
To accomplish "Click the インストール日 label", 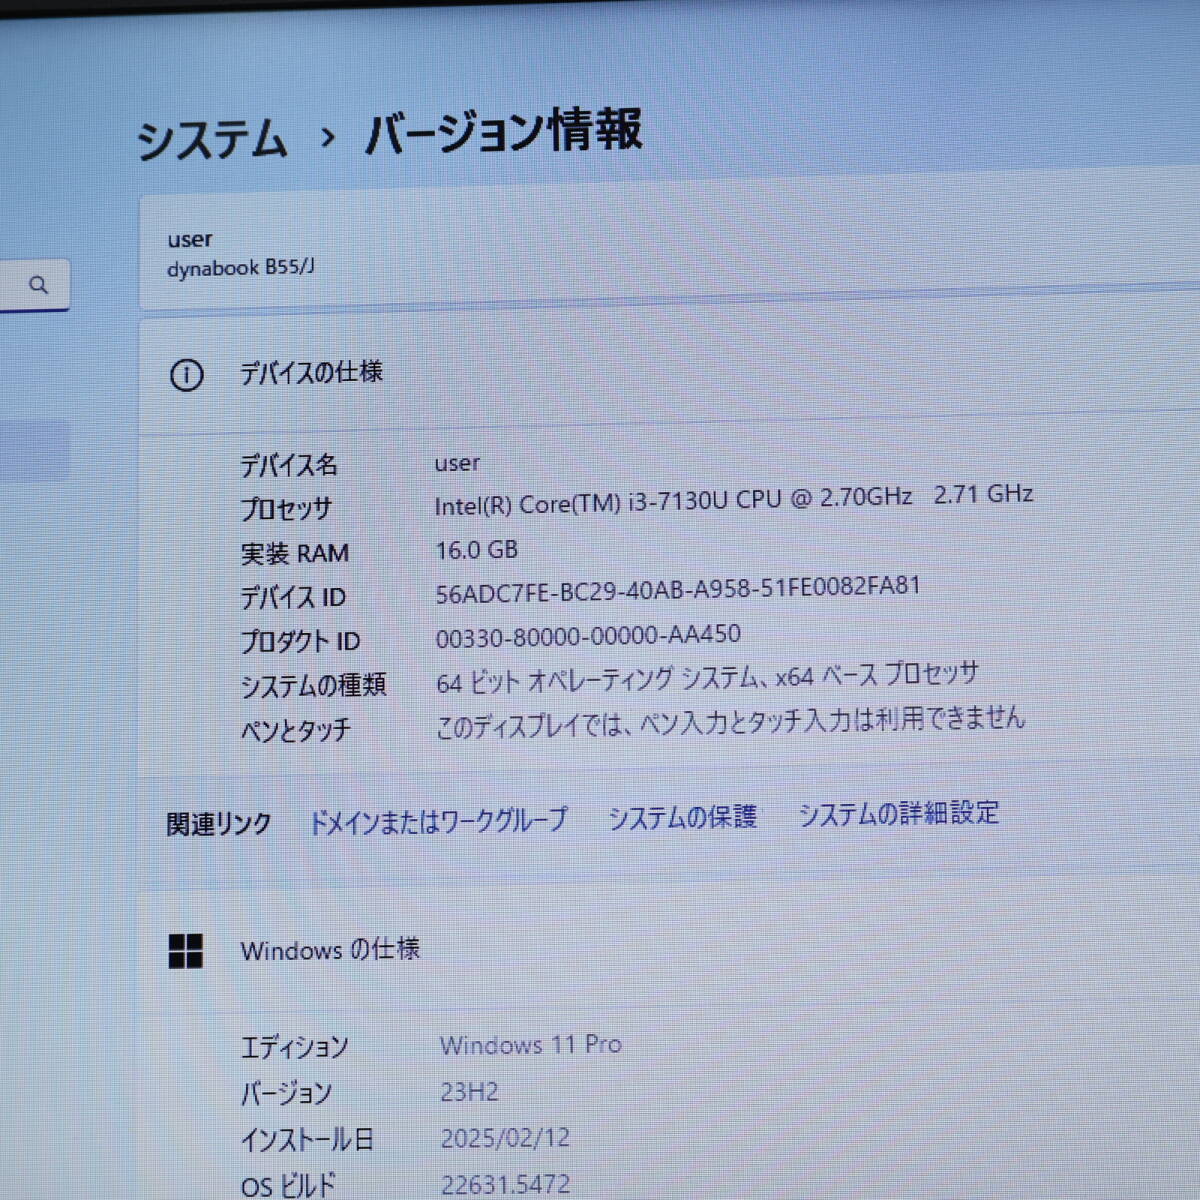I will [307, 1139].
